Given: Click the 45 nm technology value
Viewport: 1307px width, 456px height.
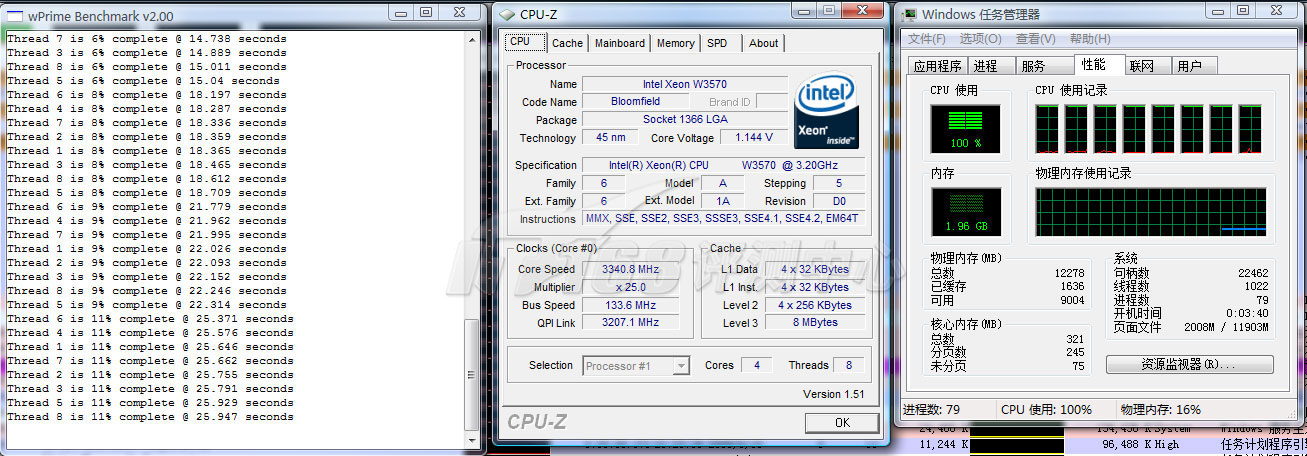Looking at the screenshot, I should click(x=610, y=138).
